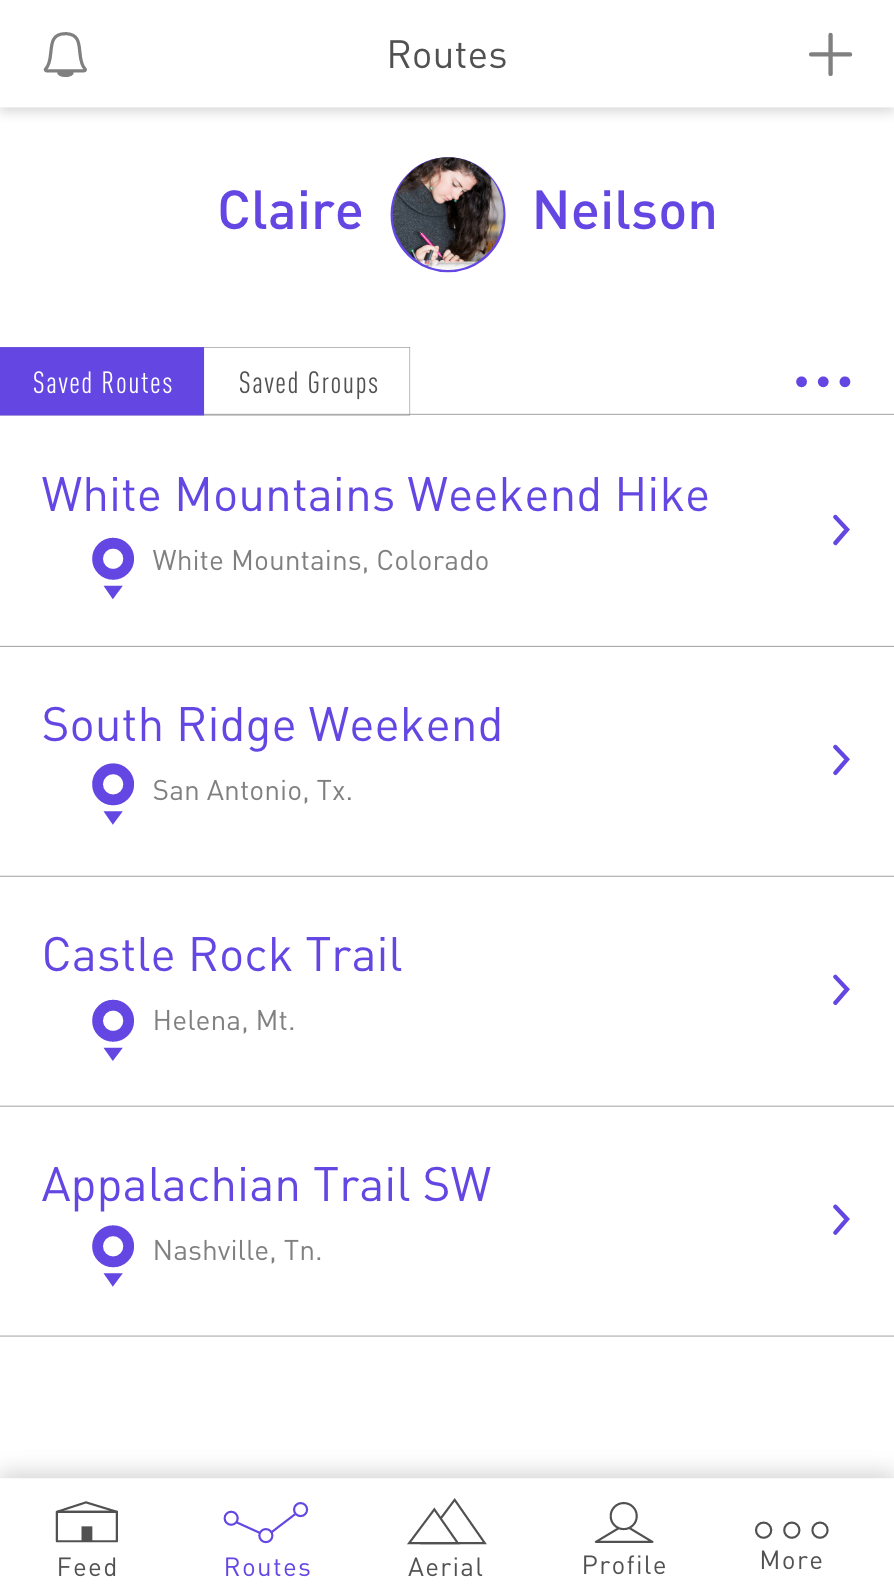Viewport: 894px width, 1592px height.
Task: Tap the More circles icon
Action: tap(791, 1530)
